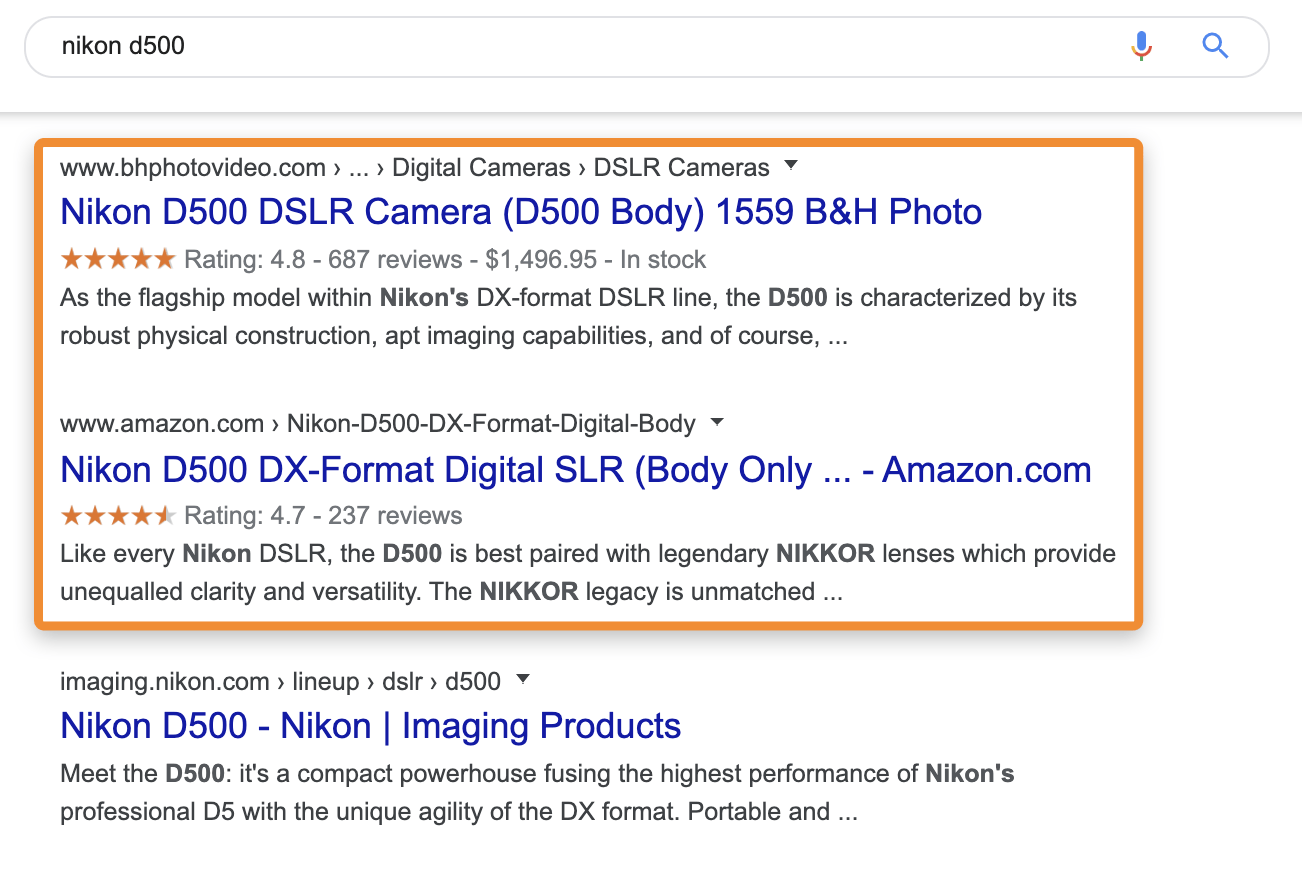Open the DSLR Cameras breadcrumb
The height and width of the screenshot is (872, 1302).
(x=681, y=167)
